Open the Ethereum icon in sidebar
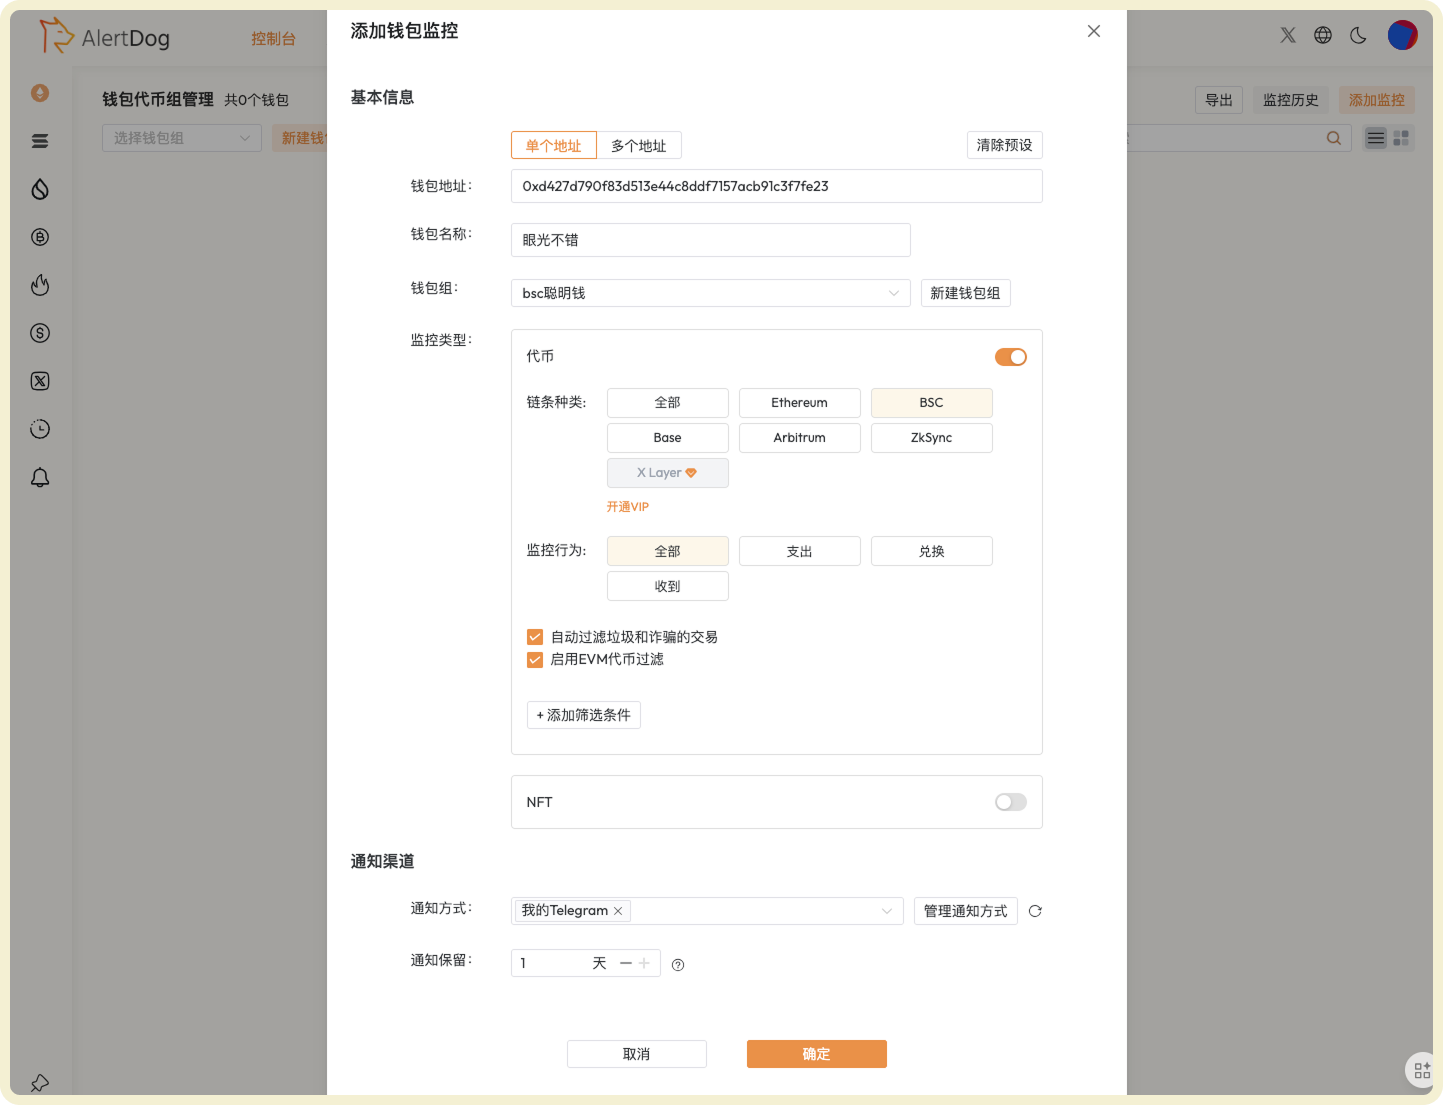The image size is (1443, 1105). click(40, 93)
